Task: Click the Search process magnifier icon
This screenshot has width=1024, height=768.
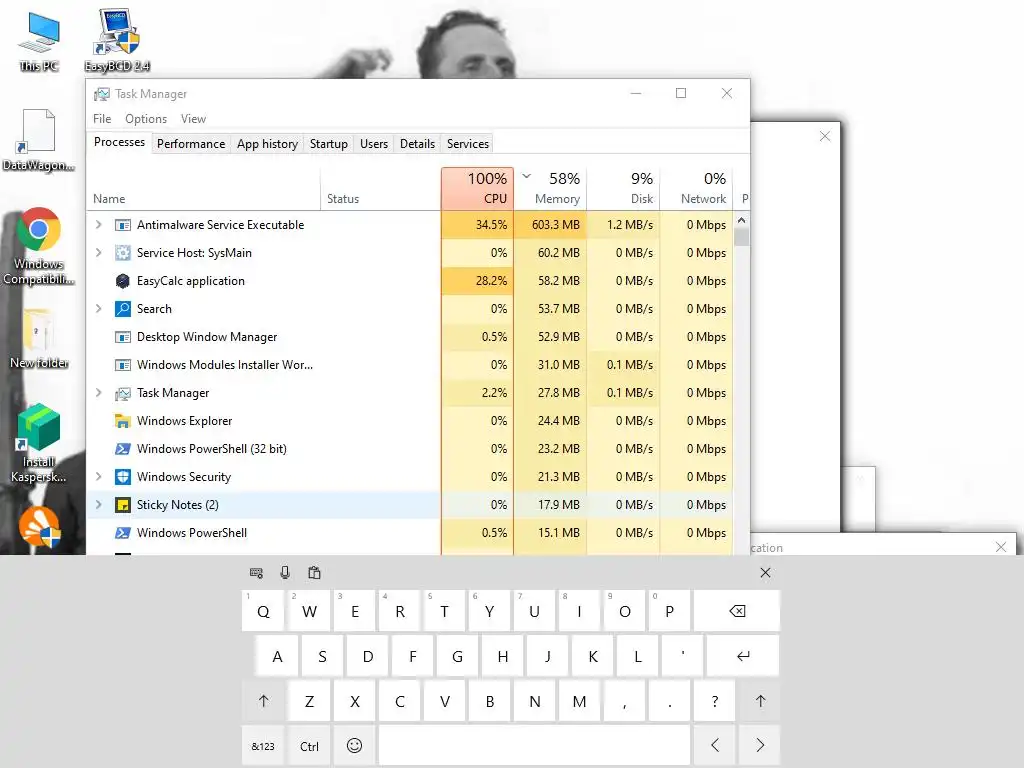Action: [122, 309]
